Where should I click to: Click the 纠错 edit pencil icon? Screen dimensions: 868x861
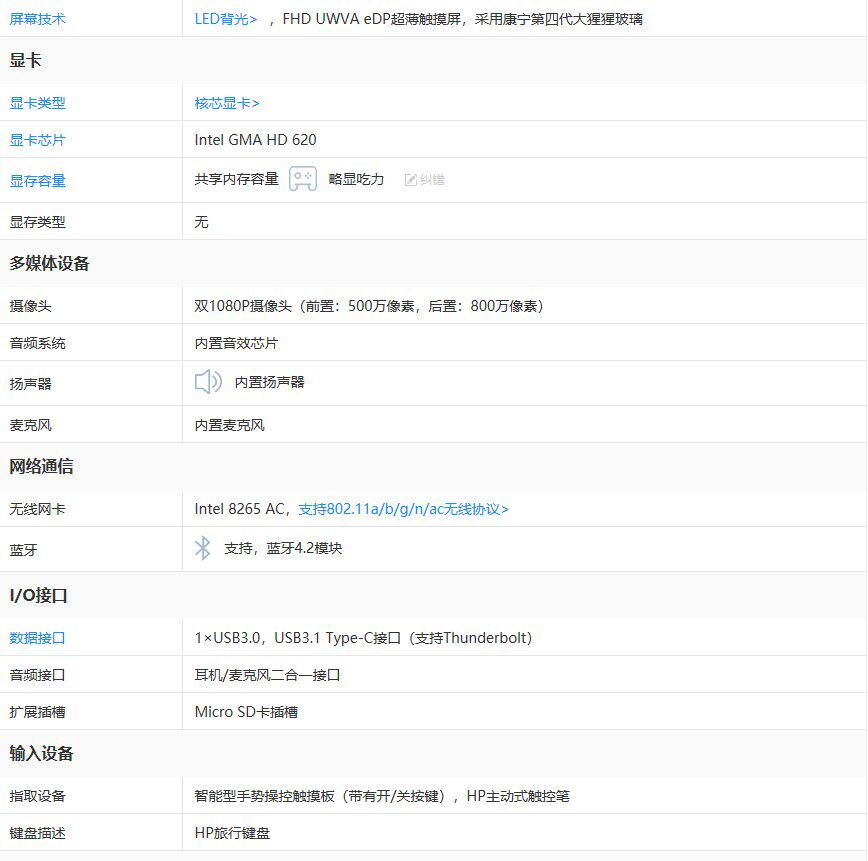click(x=410, y=180)
